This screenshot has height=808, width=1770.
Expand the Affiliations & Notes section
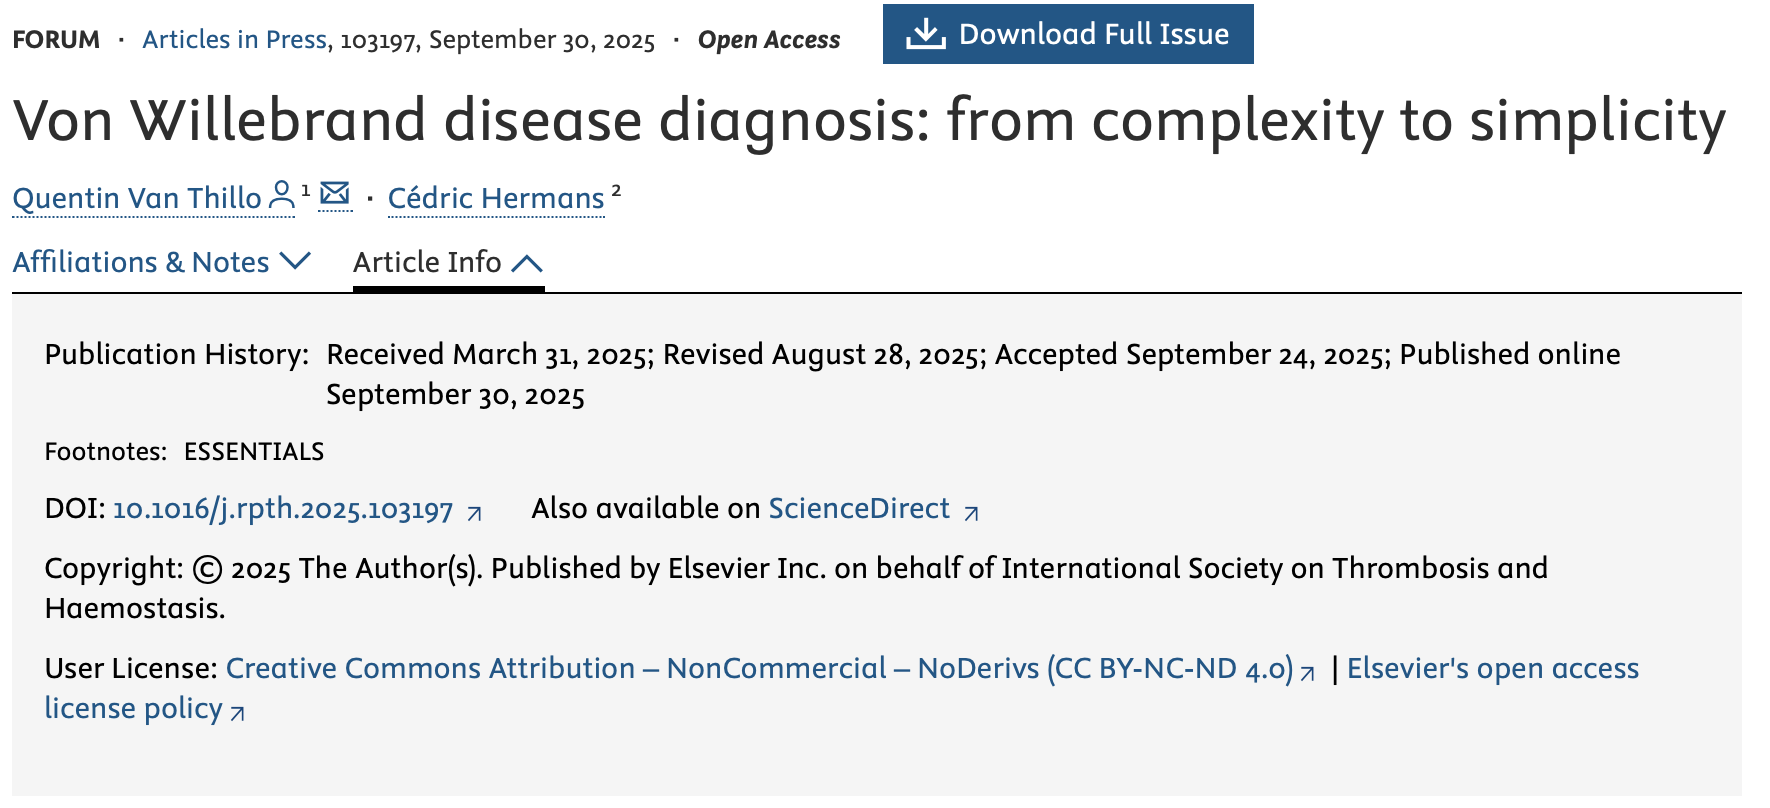click(161, 262)
